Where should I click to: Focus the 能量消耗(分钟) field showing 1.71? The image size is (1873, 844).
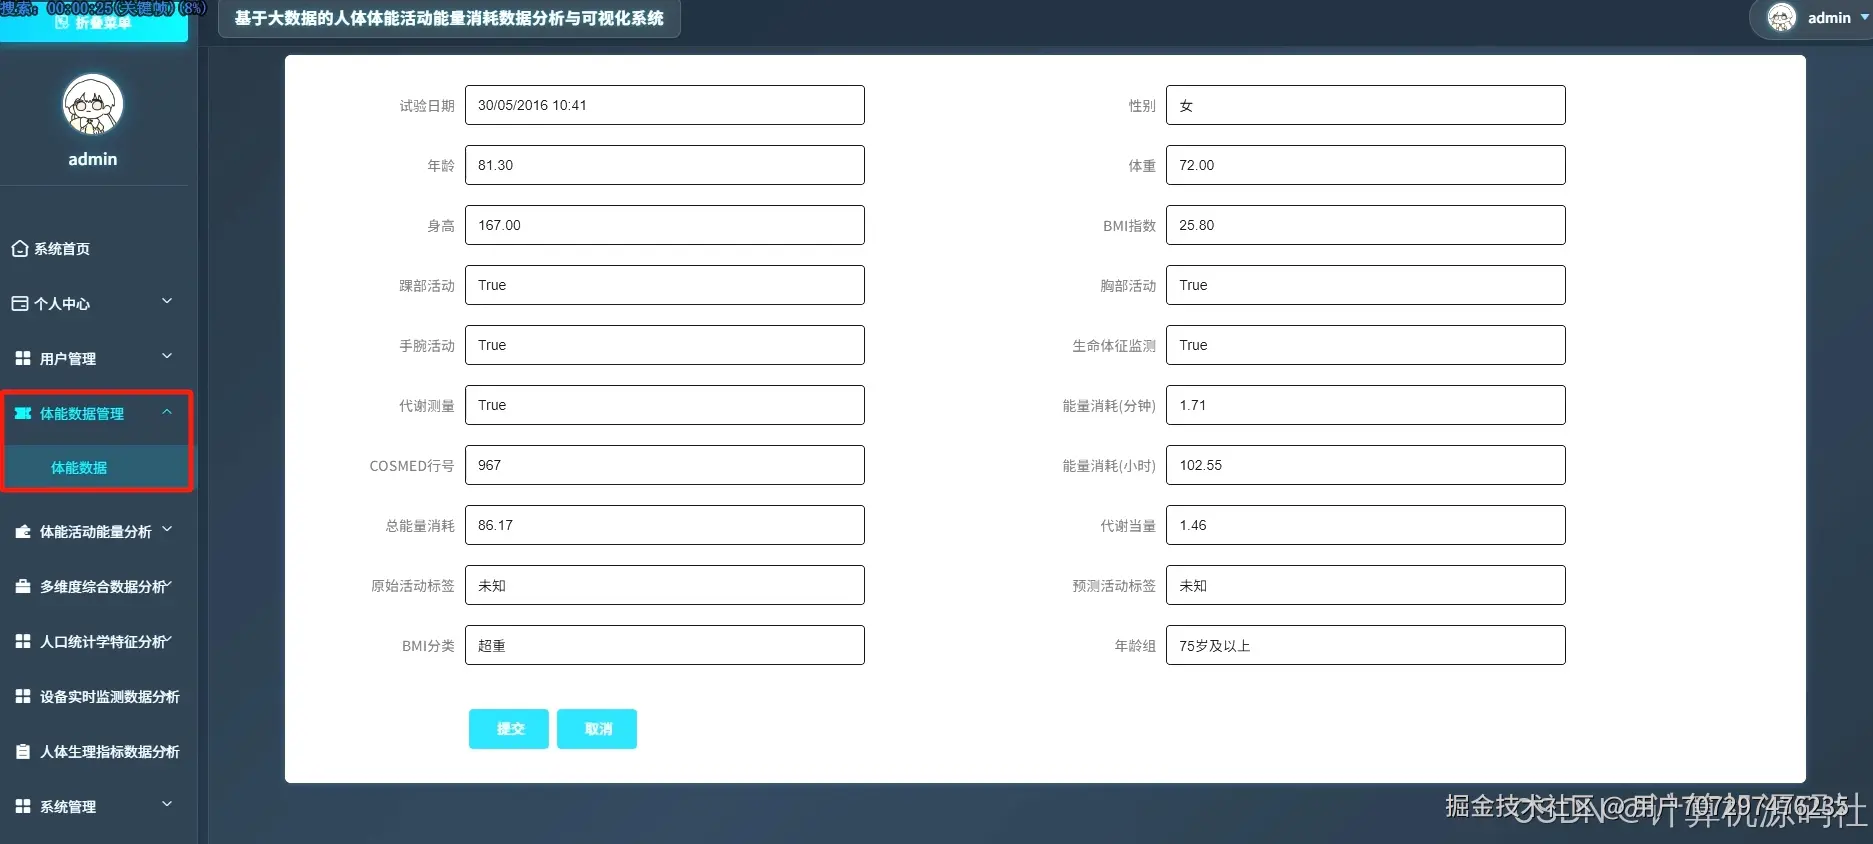[1366, 405]
